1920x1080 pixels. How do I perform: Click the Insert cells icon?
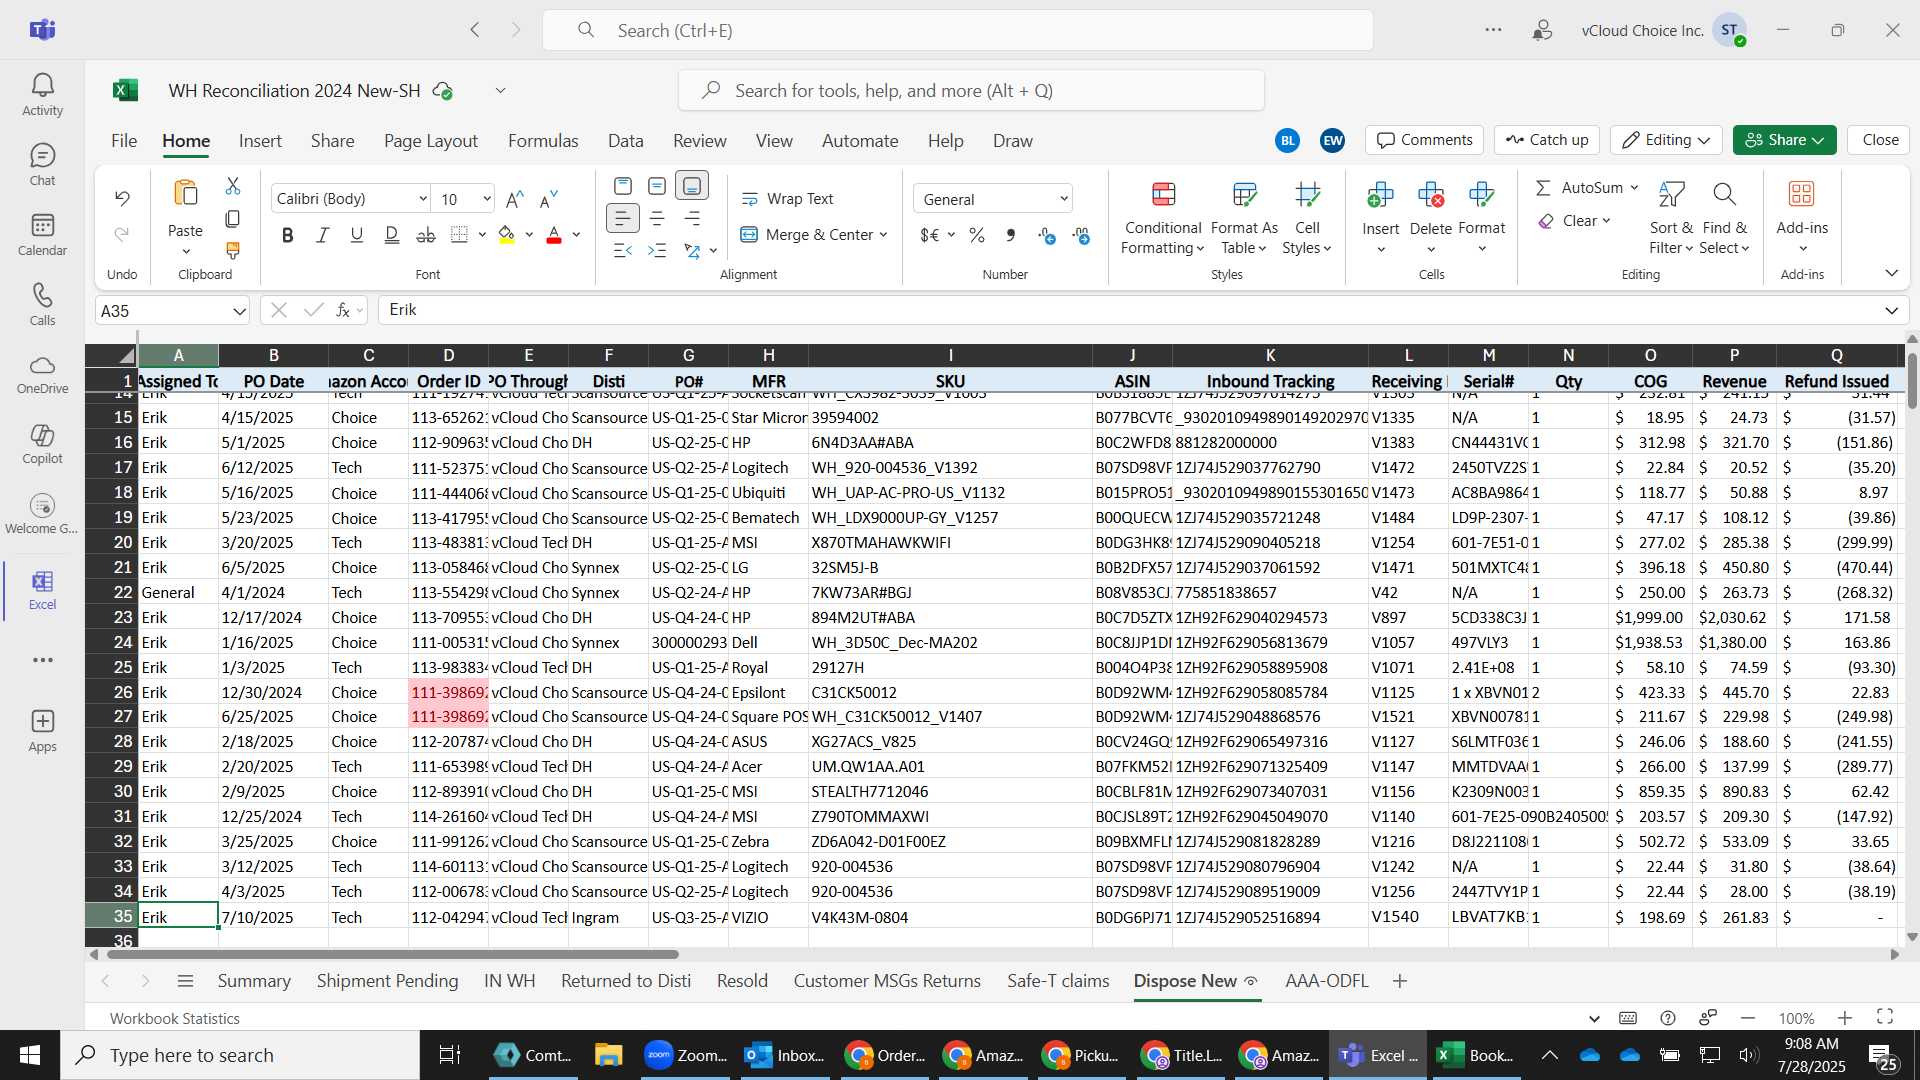point(1381,194)
